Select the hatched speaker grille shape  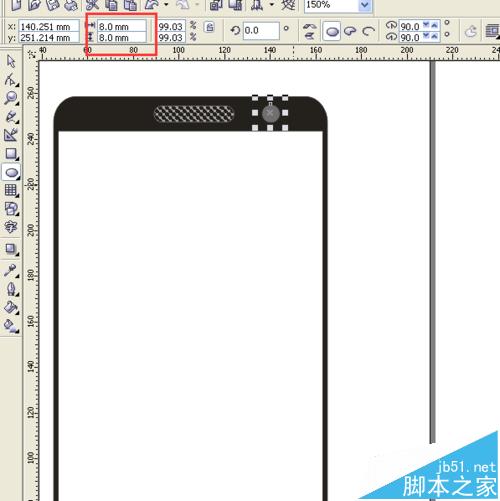pos(194,114)
